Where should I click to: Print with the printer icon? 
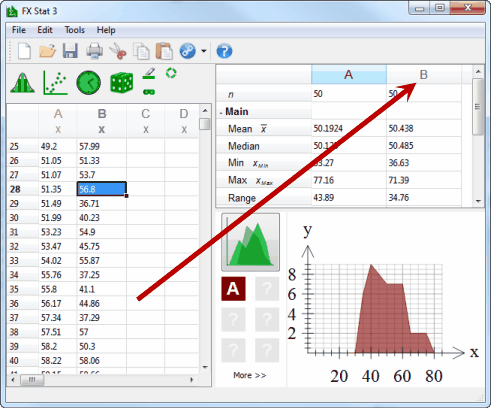click(94, 51)
